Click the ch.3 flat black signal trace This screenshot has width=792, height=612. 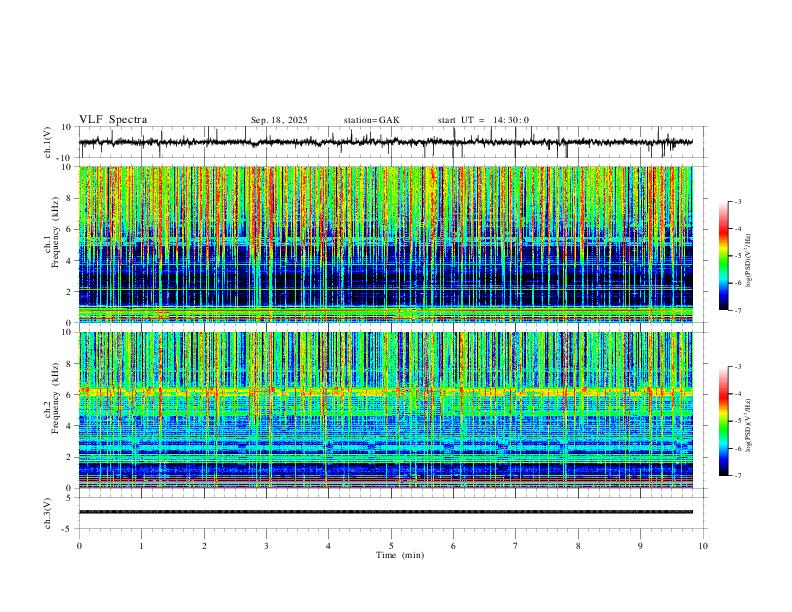pos(386,512)
